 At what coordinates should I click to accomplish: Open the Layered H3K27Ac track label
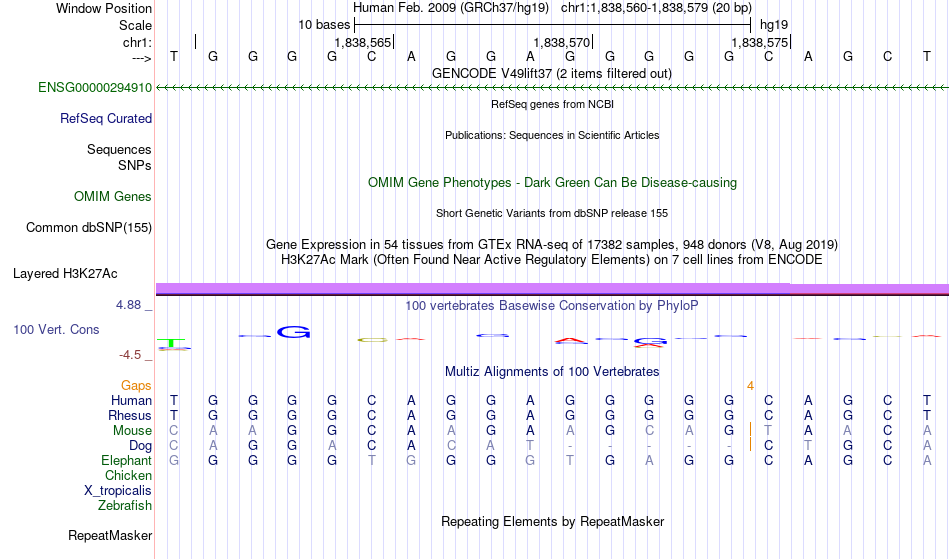65,274
